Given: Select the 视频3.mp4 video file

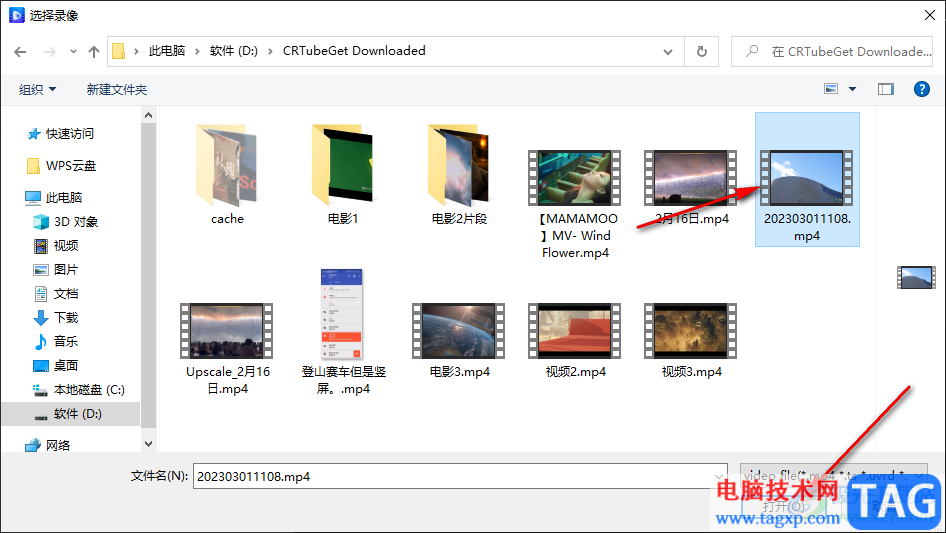Looking at the screenshot, I should point(691,341).
